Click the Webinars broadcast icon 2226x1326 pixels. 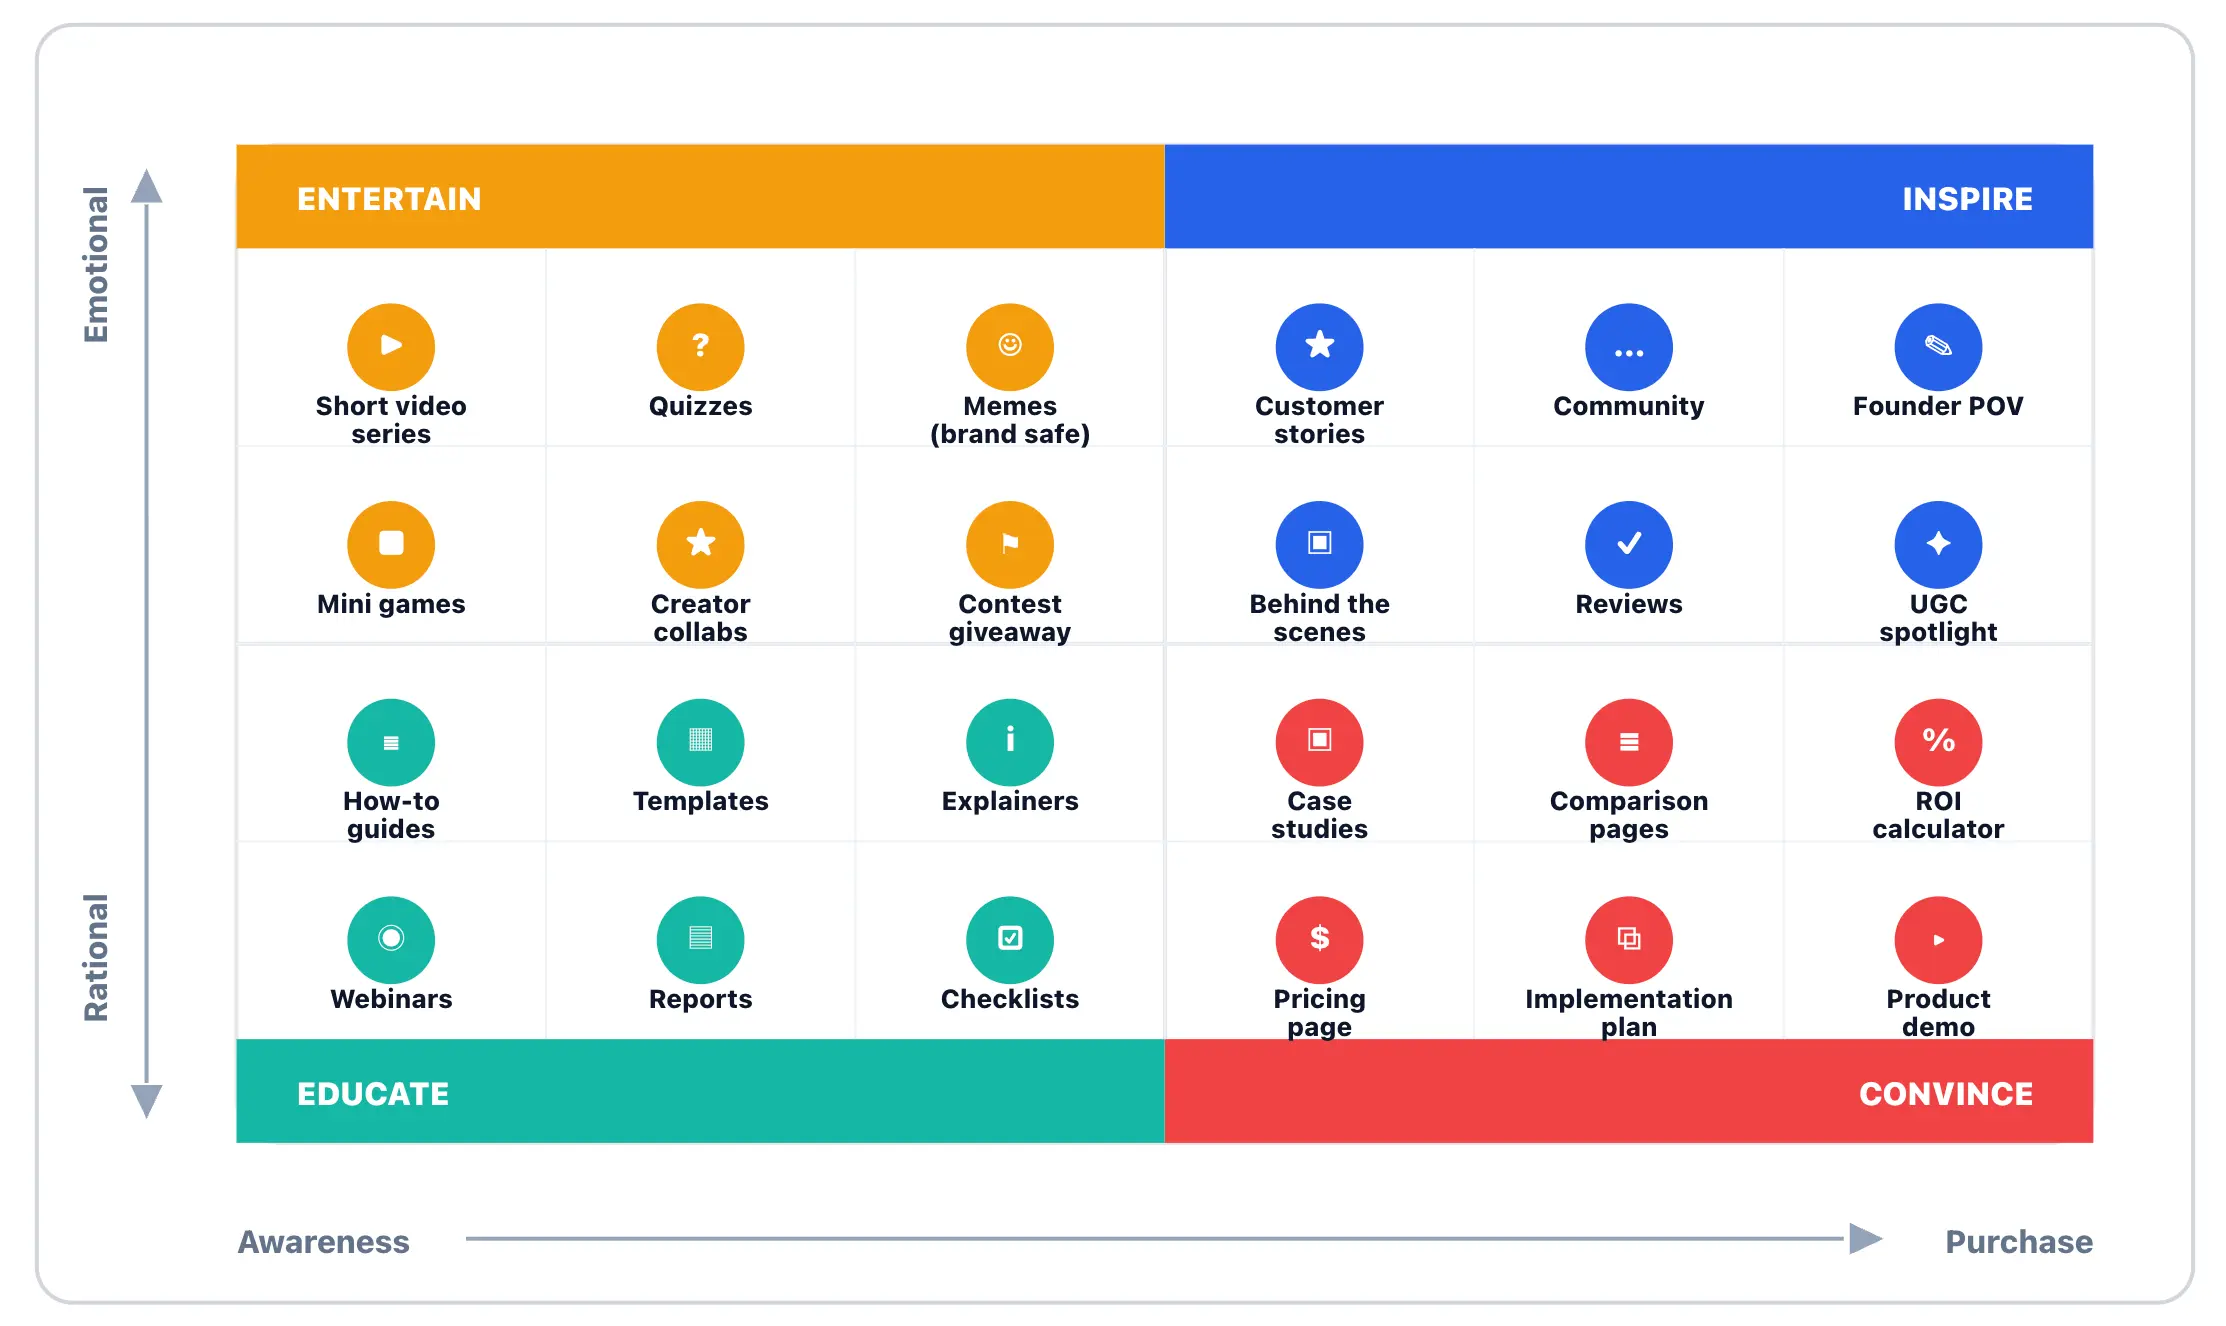point(390,939)
